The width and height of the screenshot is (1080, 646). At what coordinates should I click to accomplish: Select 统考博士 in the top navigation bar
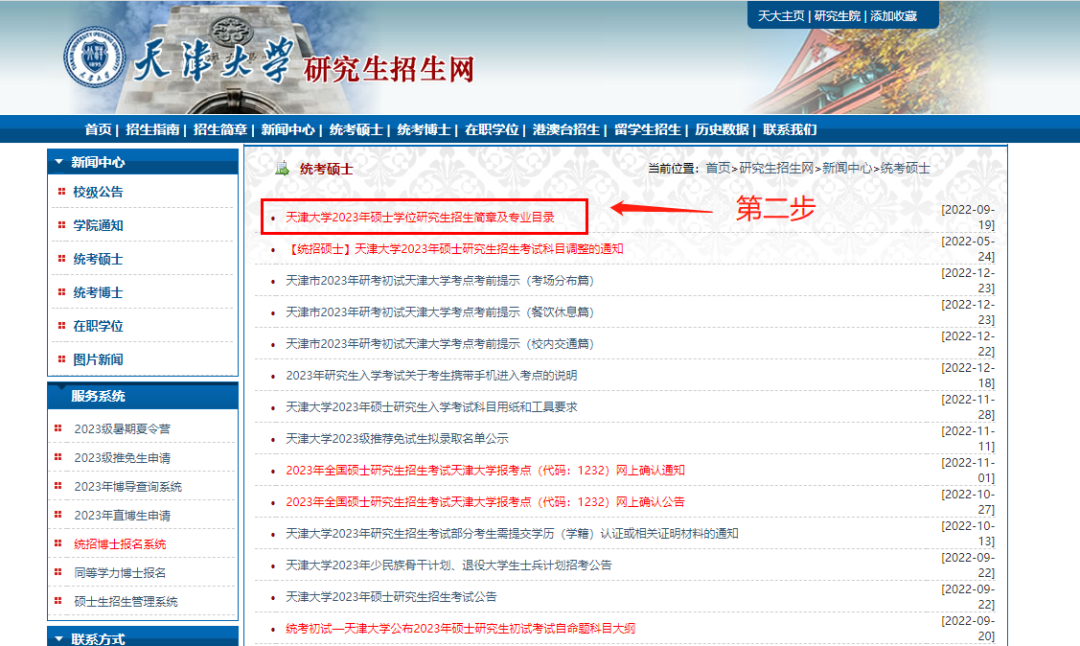pos(423,129)
